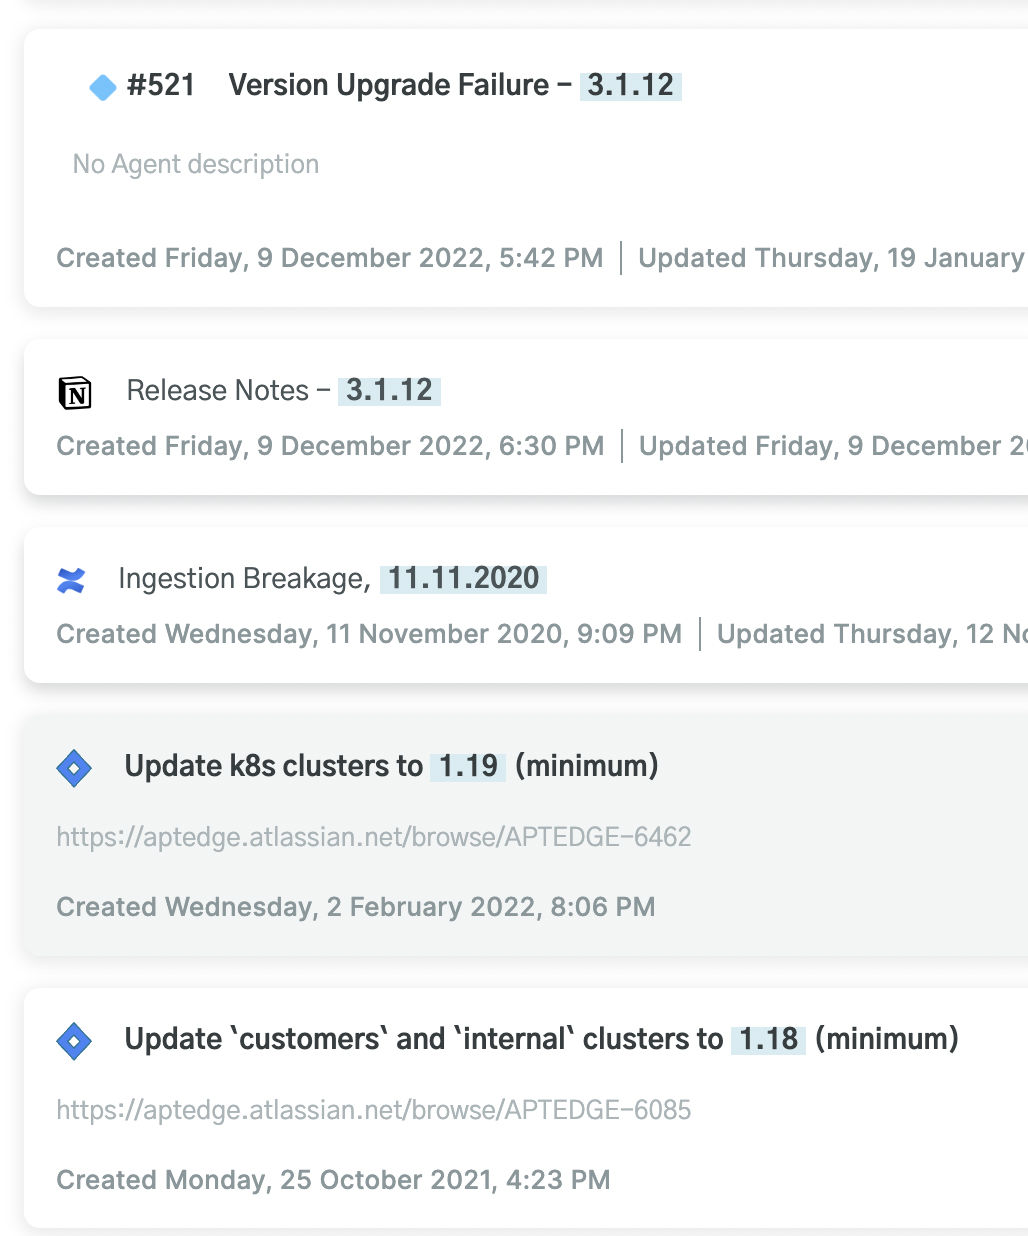Open the Notion icon on Release Notes card

(75, 392)
